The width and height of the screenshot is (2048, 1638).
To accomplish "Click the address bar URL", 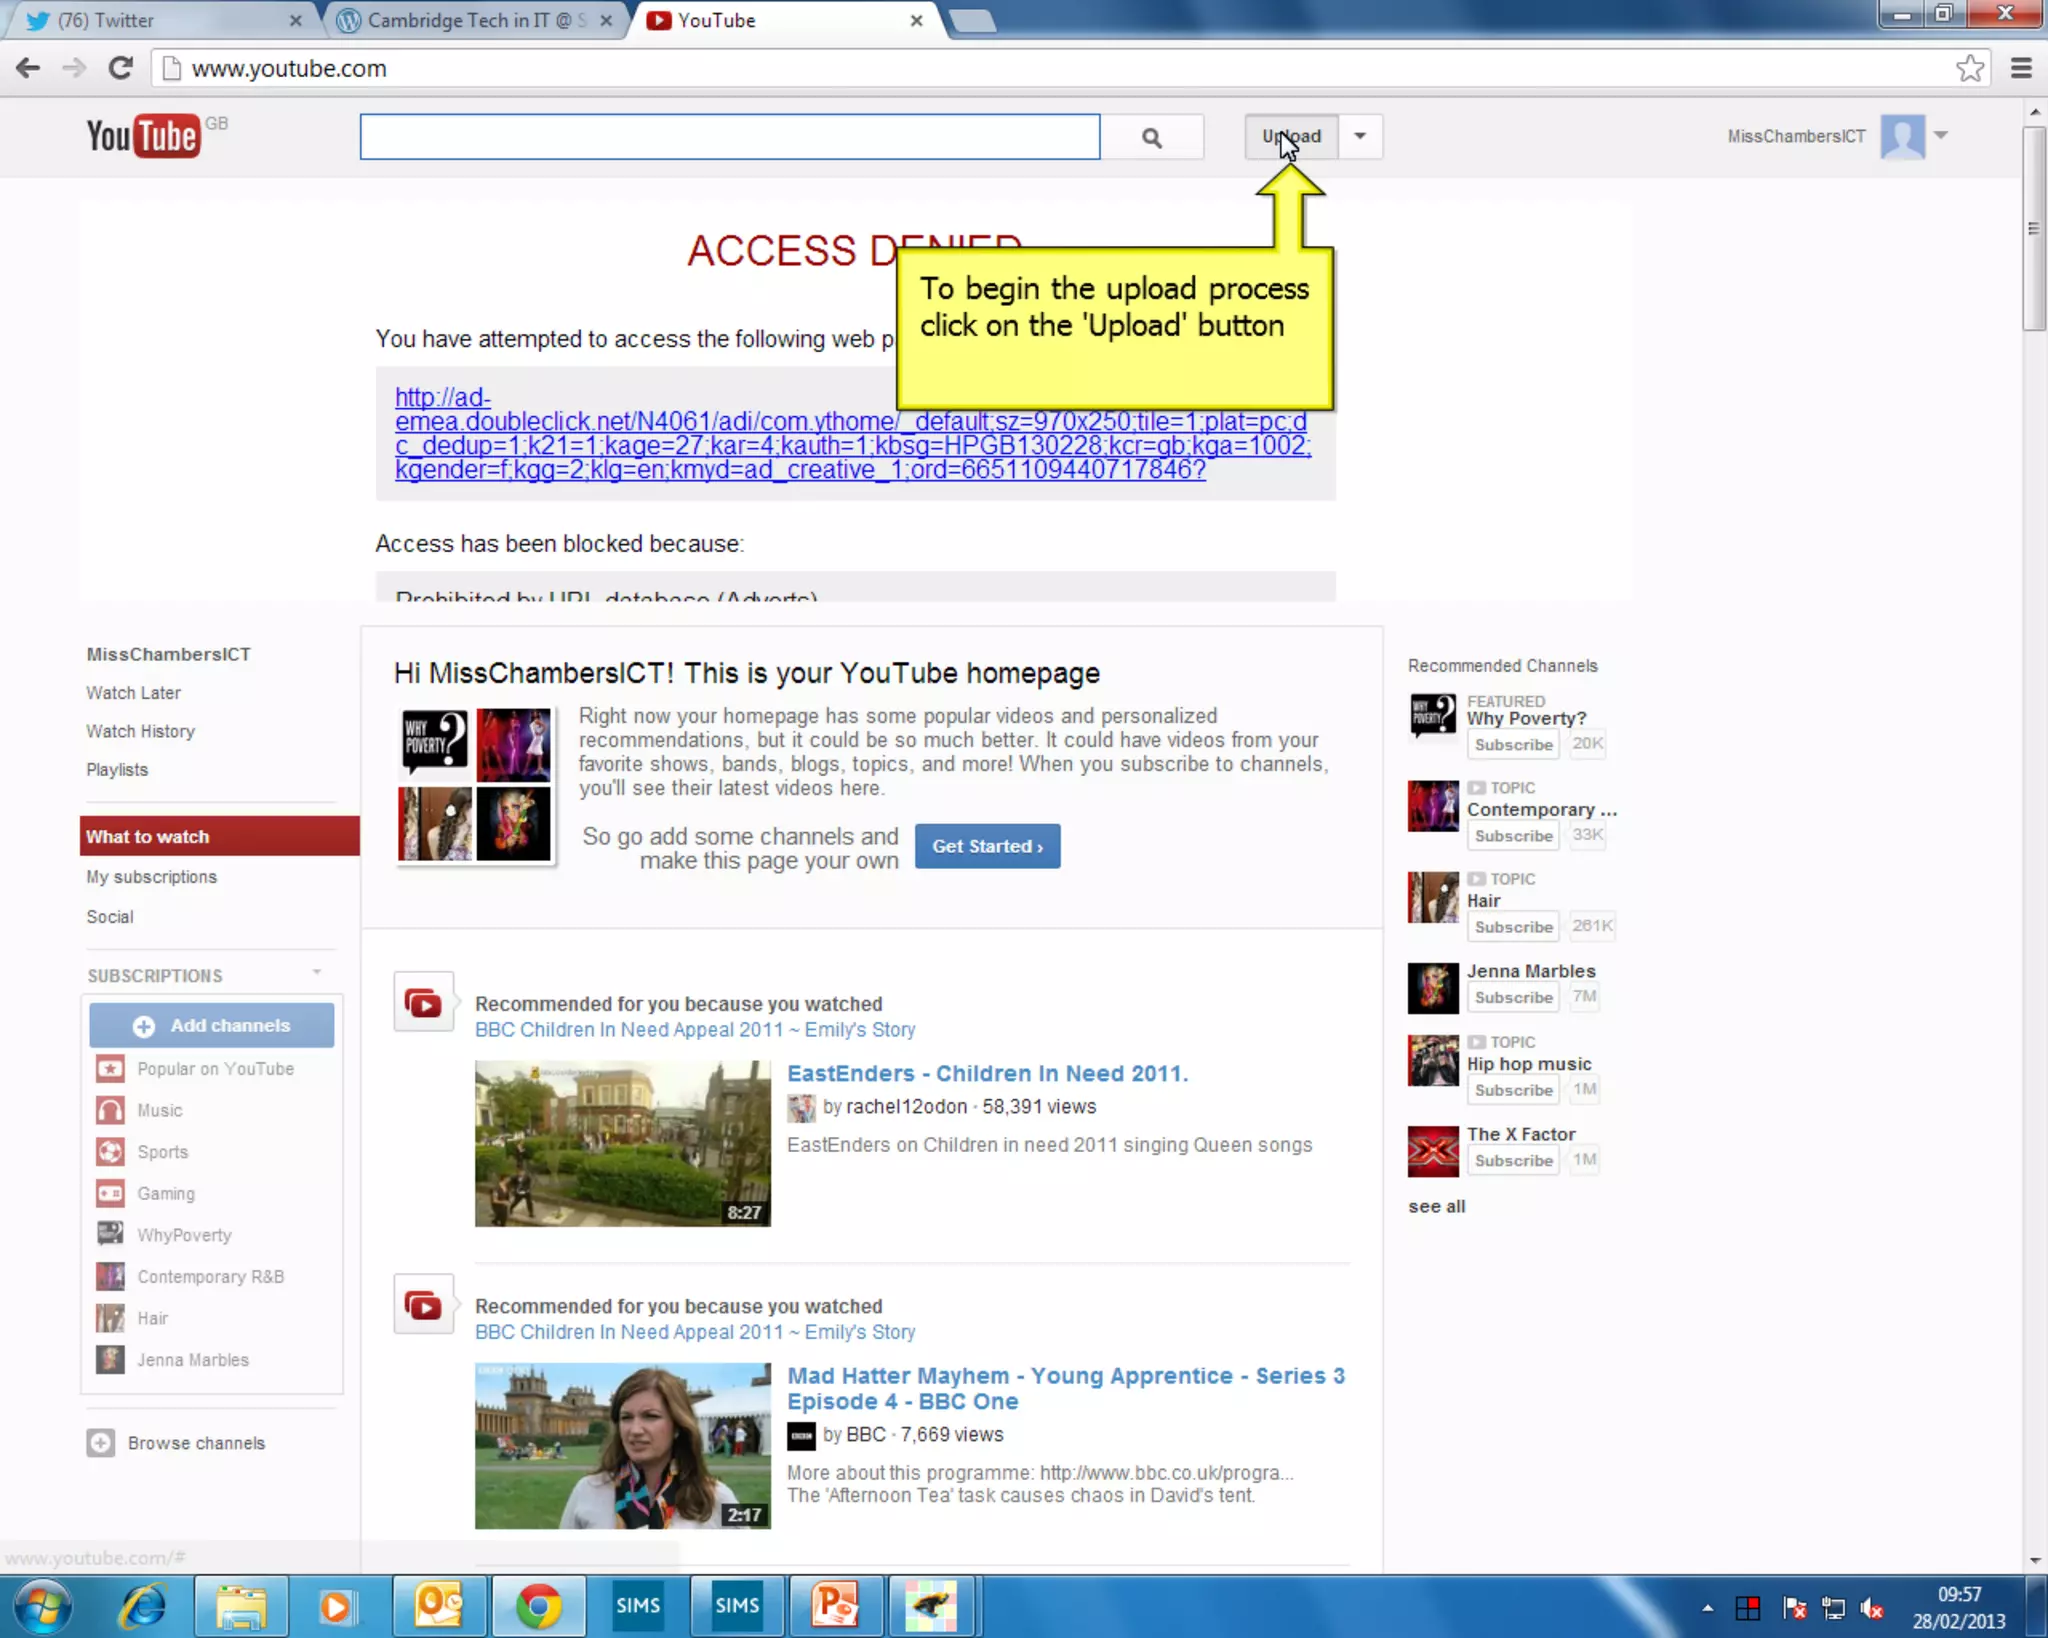I will (289, 68).
